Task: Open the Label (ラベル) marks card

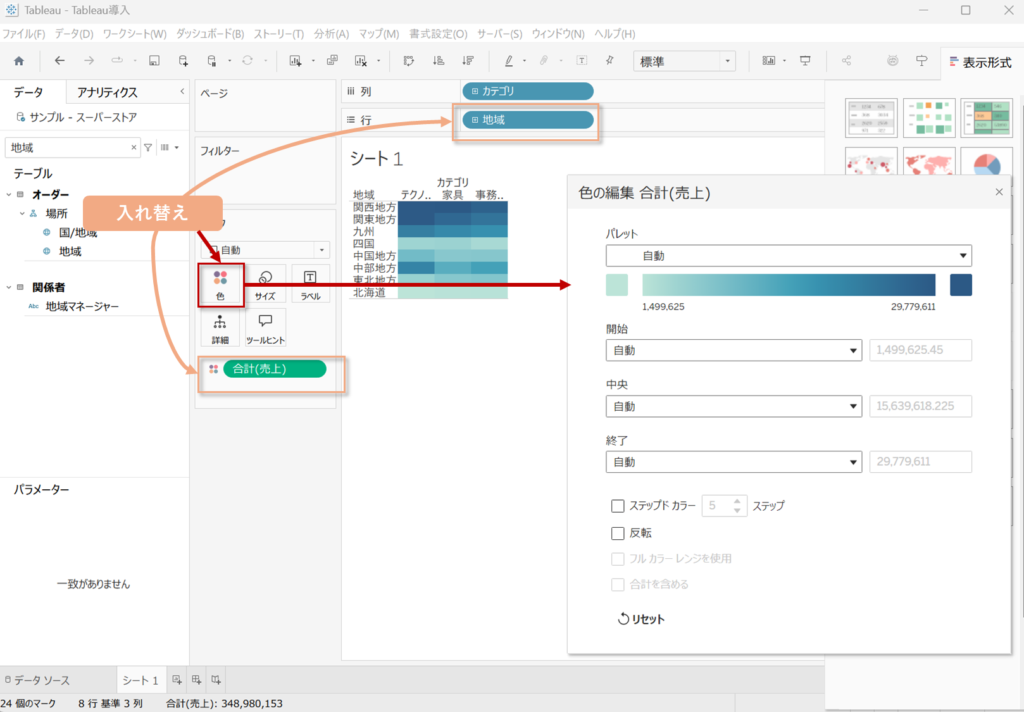Action: [x=310, y=284]
